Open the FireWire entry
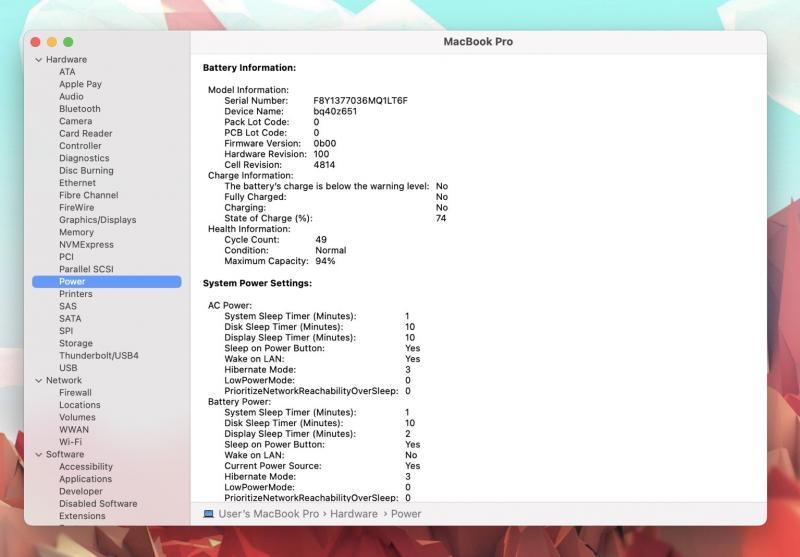Viewport: 800px width, 557px height. pos(76,208)
